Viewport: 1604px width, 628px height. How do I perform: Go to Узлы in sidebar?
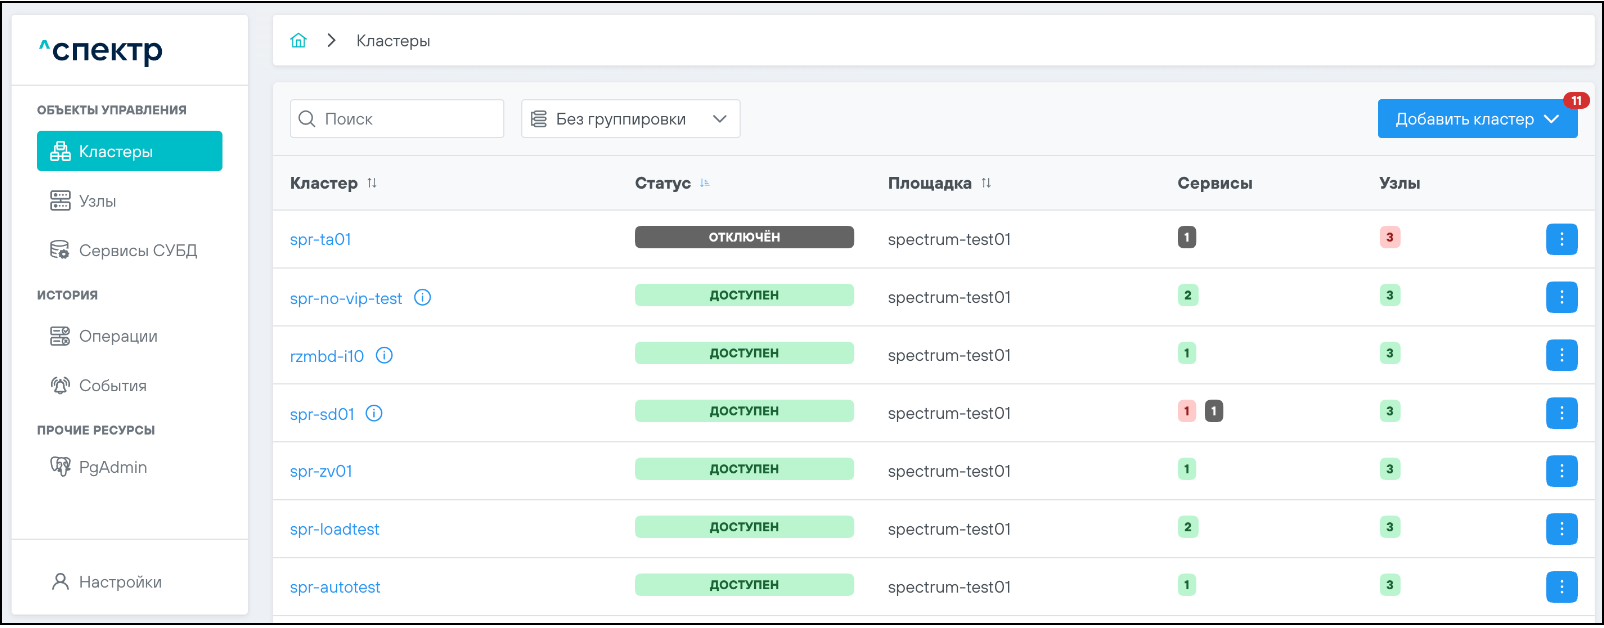pos(98,201)
